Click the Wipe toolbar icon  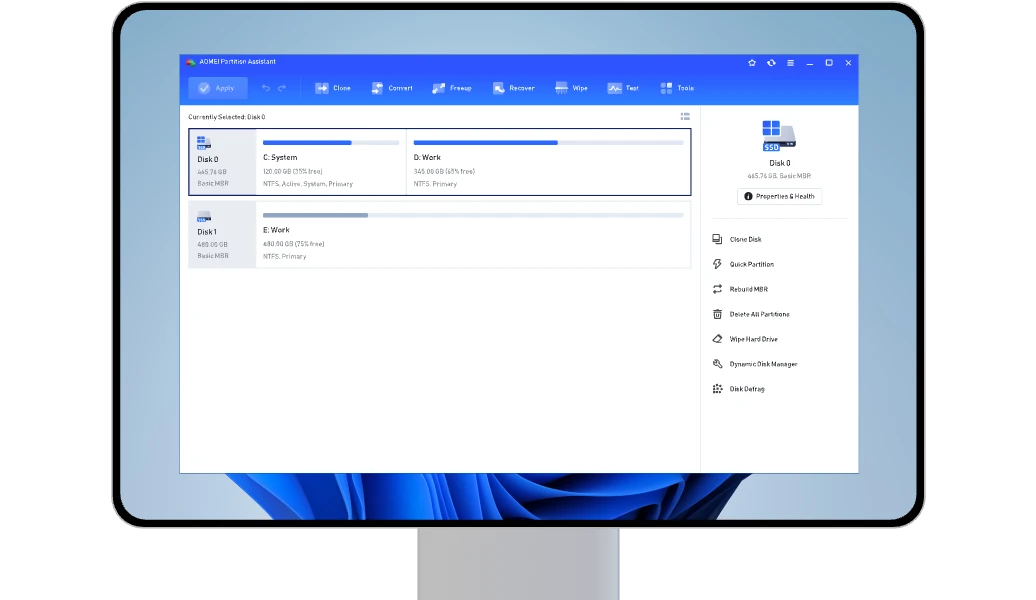click(x=561, y=88)
